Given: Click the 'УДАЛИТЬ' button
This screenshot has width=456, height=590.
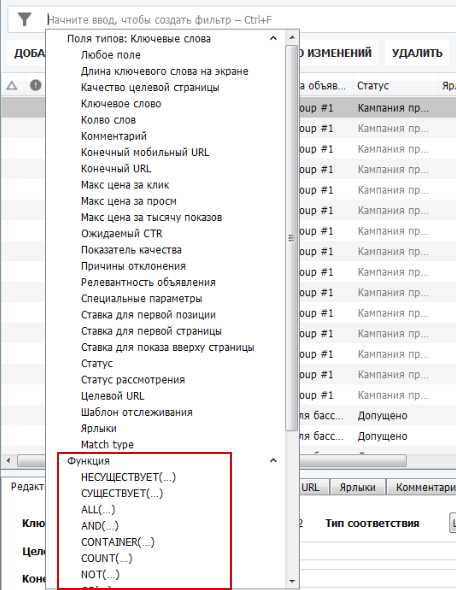Looking at the screenshot, I should tap(417, 53).
